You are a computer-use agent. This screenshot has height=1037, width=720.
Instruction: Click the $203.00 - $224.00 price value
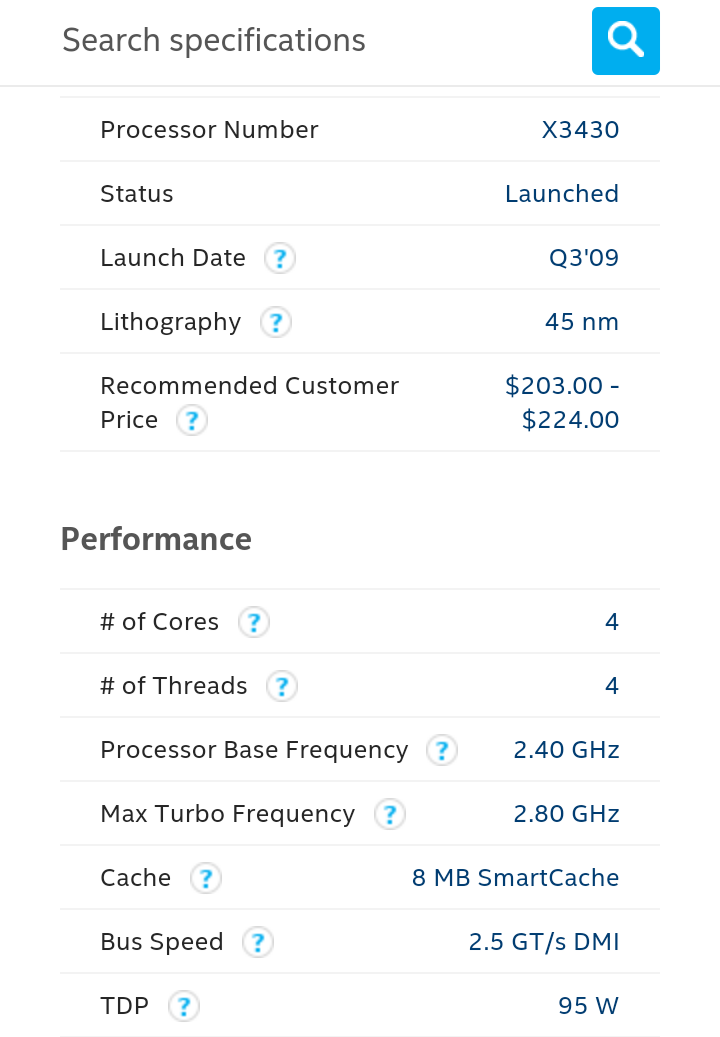(562, 403)
